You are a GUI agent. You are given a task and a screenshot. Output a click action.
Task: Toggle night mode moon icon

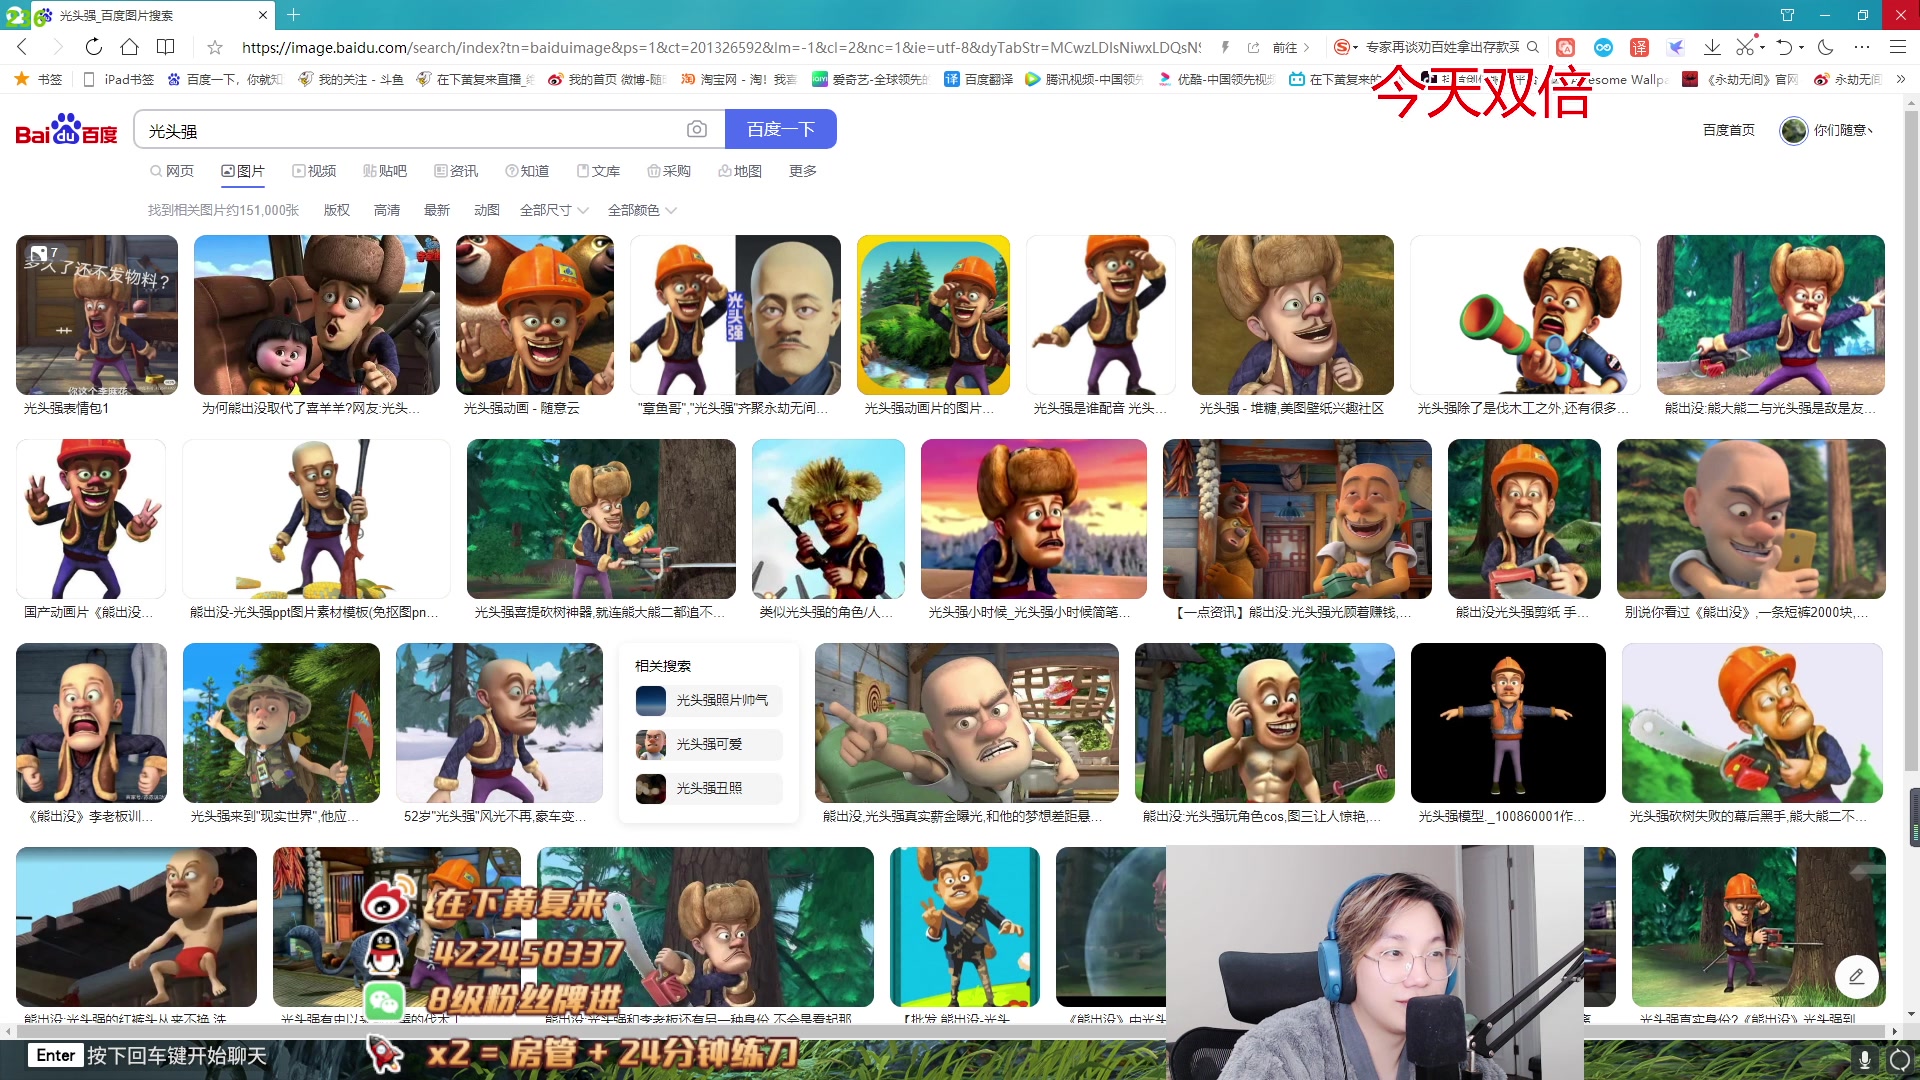point(1826,47)
